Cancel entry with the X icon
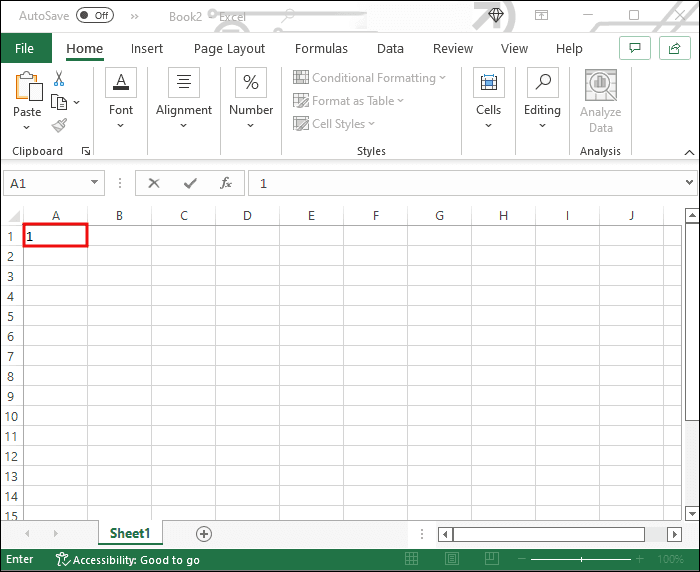This screenshot has height=572, width=700. pyautogui.click(x=154, y=183)
